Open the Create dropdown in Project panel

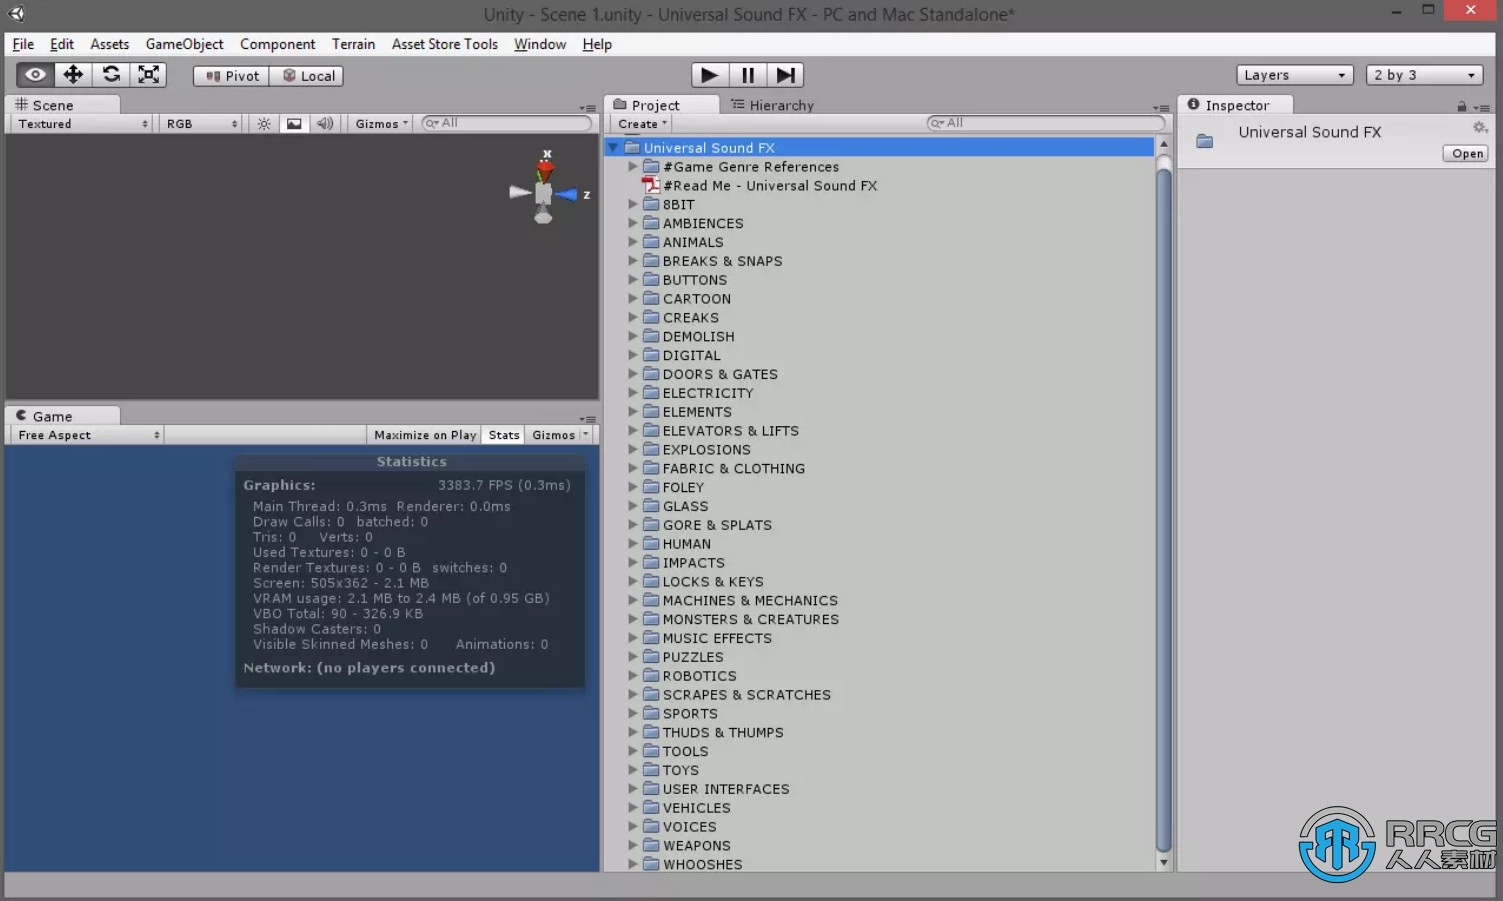tap(642, 124)
